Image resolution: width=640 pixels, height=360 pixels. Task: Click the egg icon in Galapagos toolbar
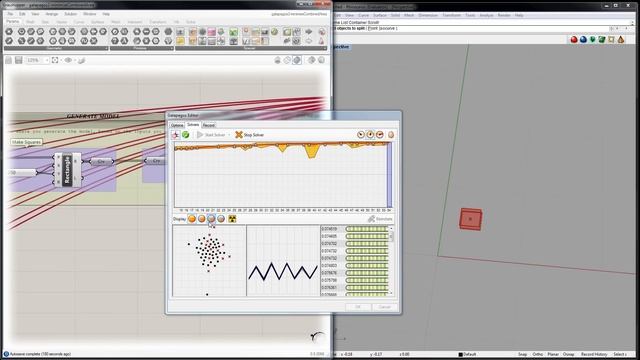tap(391, 135)
